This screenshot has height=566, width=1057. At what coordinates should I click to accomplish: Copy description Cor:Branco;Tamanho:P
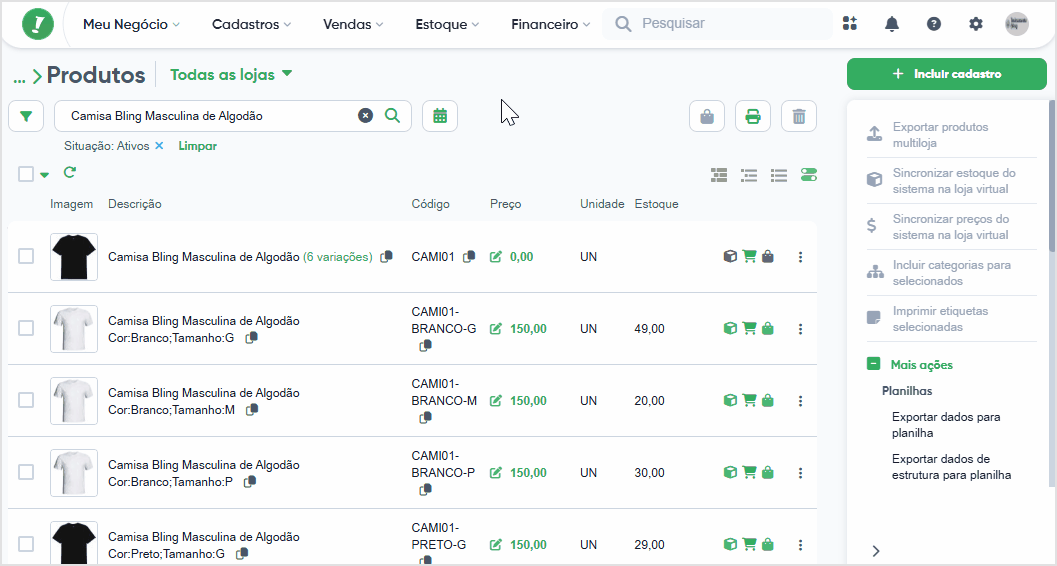(249, 482)
